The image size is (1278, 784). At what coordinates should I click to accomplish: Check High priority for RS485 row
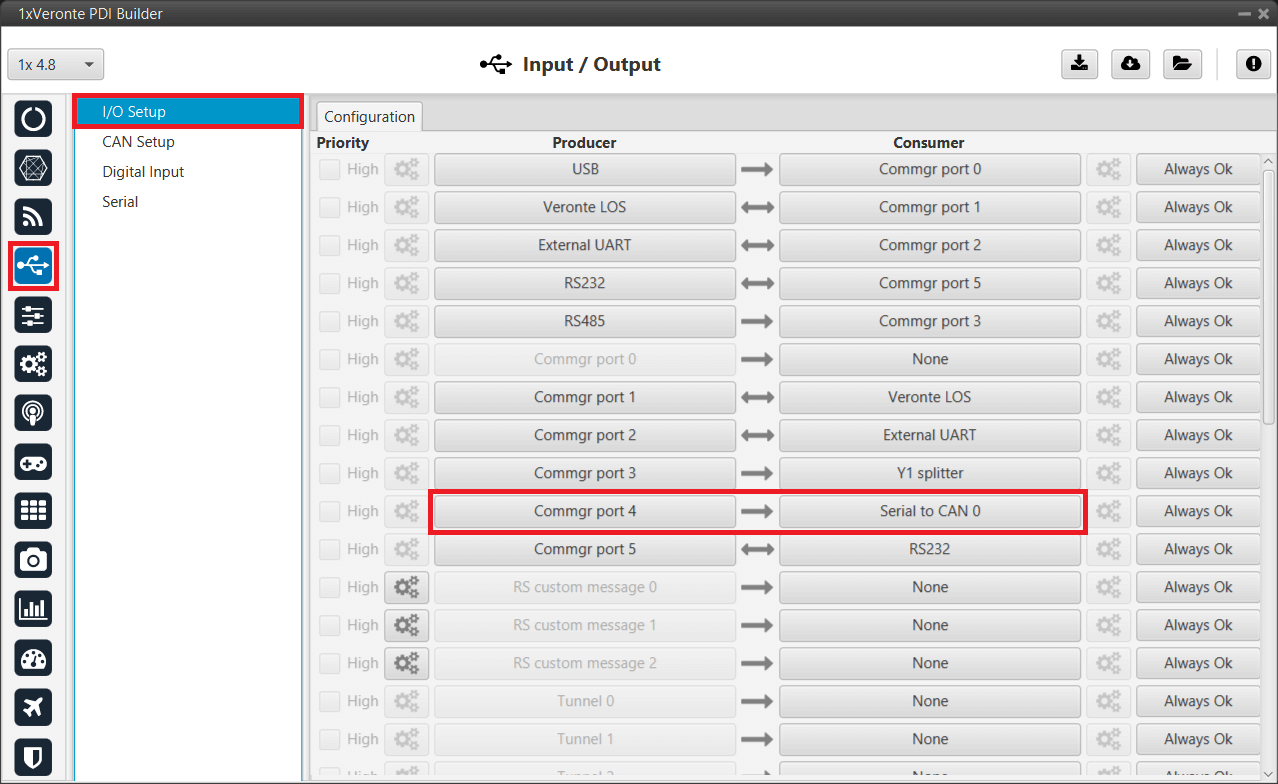coord(329,321)
